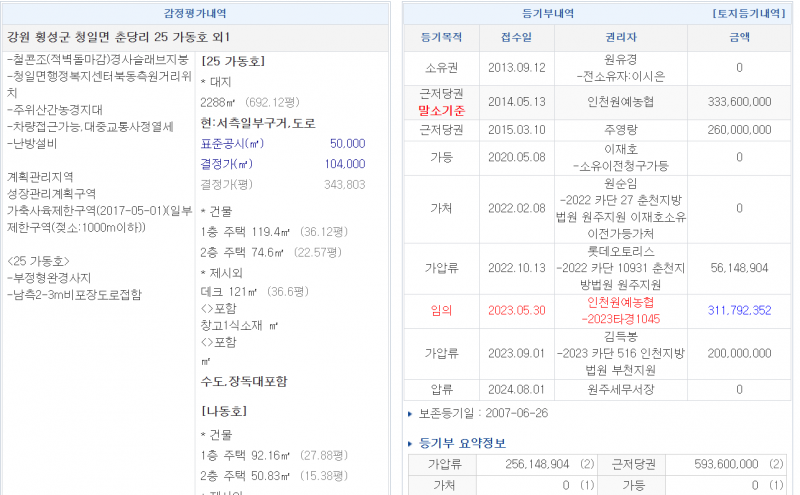Click the red 인천원예농협 2023타경1045 entry
The height and width of the screenshot is (495, 800).
pos(621,310)
